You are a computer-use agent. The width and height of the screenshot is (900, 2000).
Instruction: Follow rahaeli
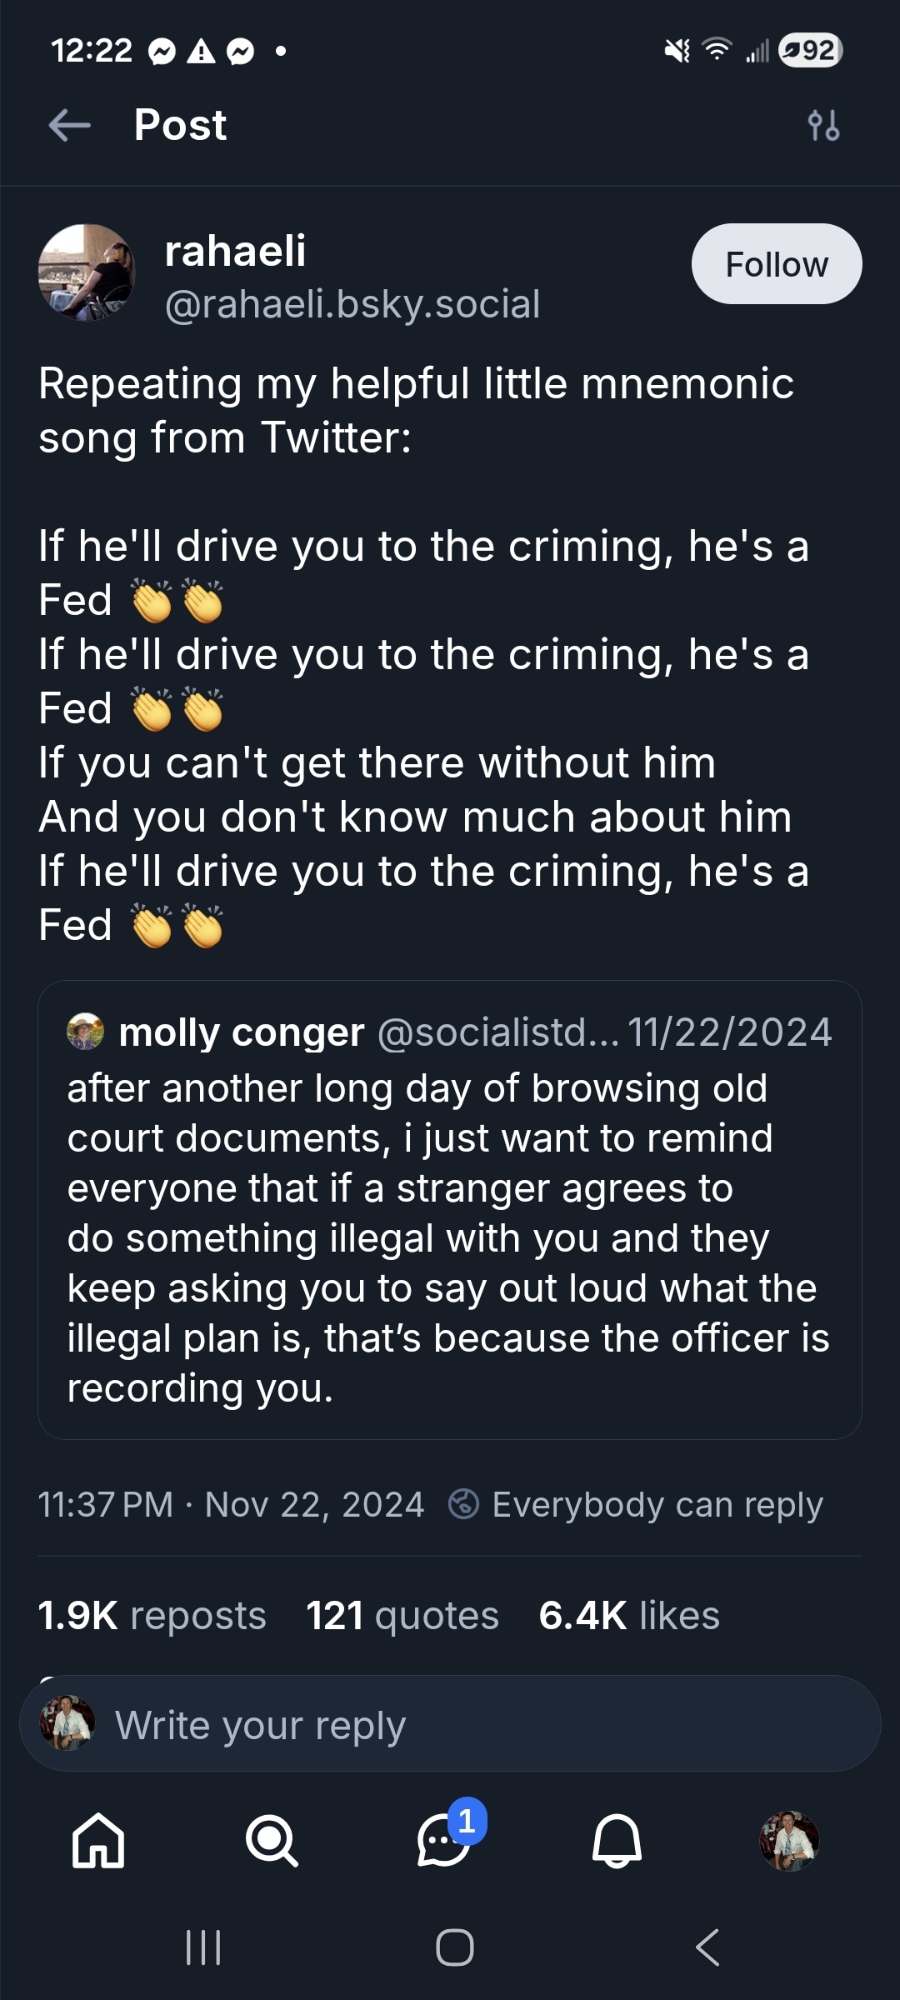(x=776, y=264)
